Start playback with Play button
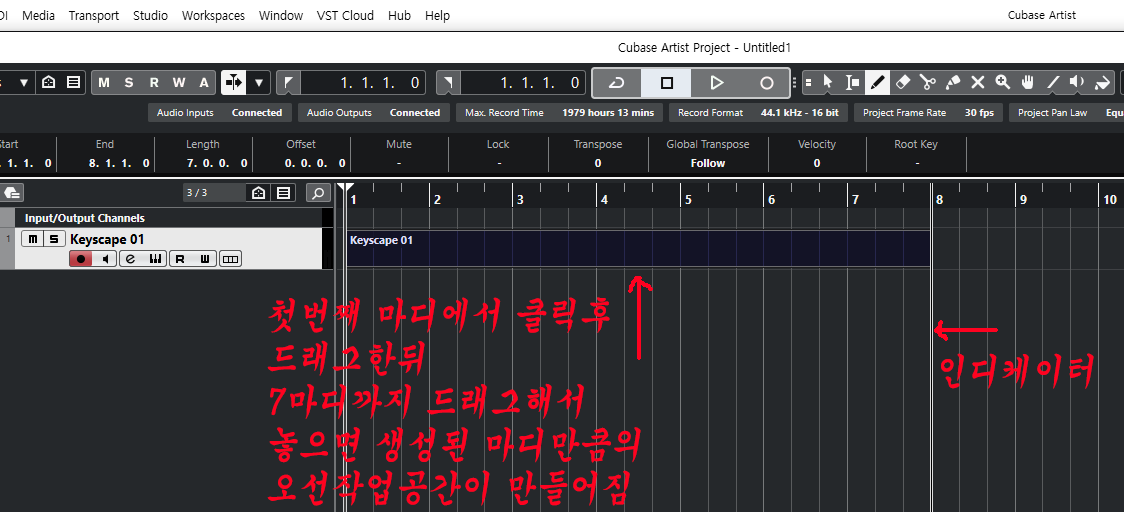 (716, 83)
